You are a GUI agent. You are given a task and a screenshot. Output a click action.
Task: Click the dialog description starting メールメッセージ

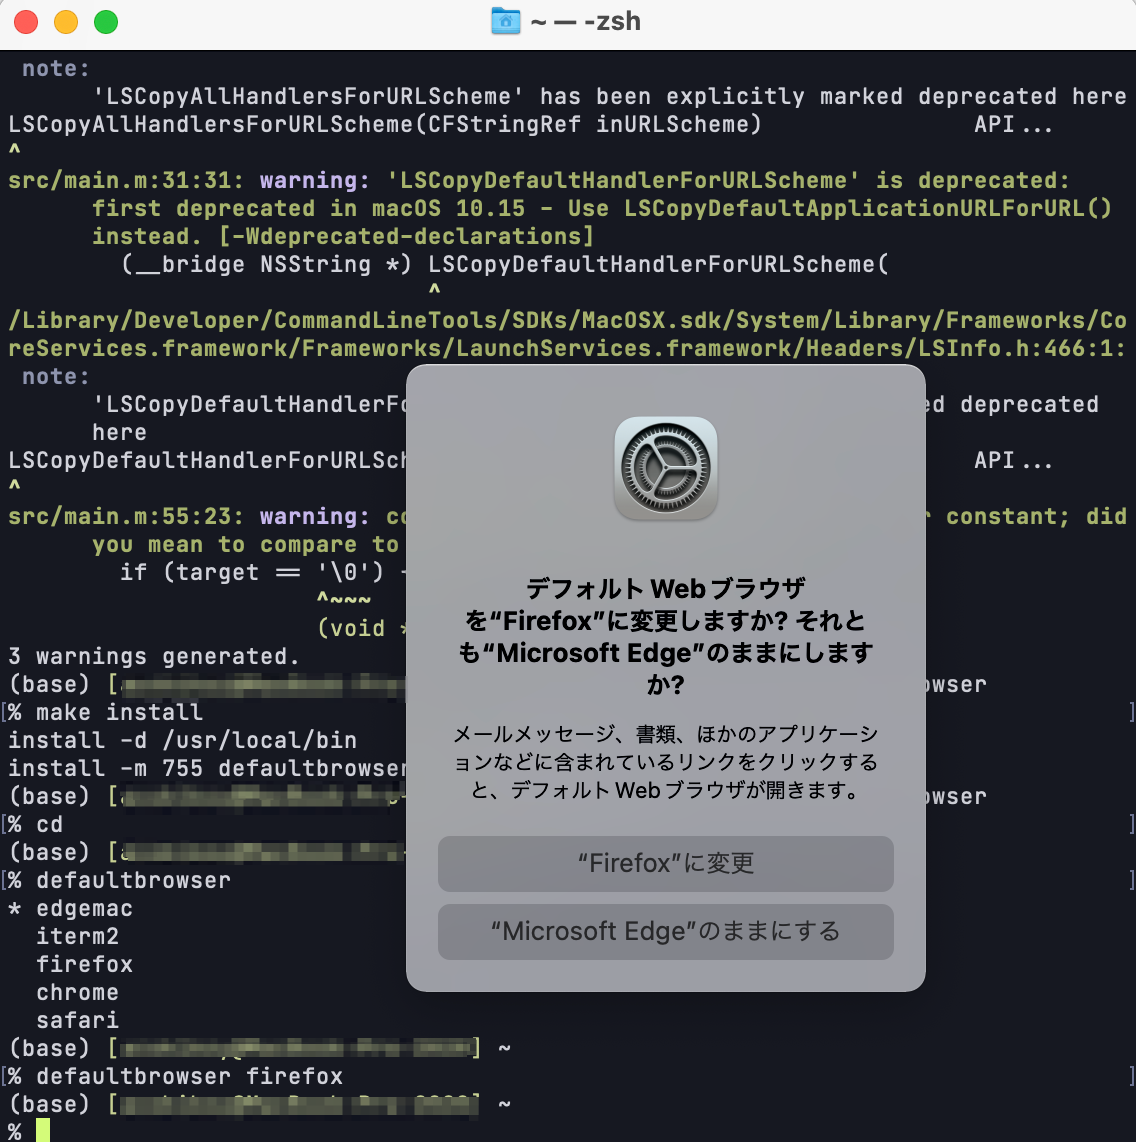(666, 762)
